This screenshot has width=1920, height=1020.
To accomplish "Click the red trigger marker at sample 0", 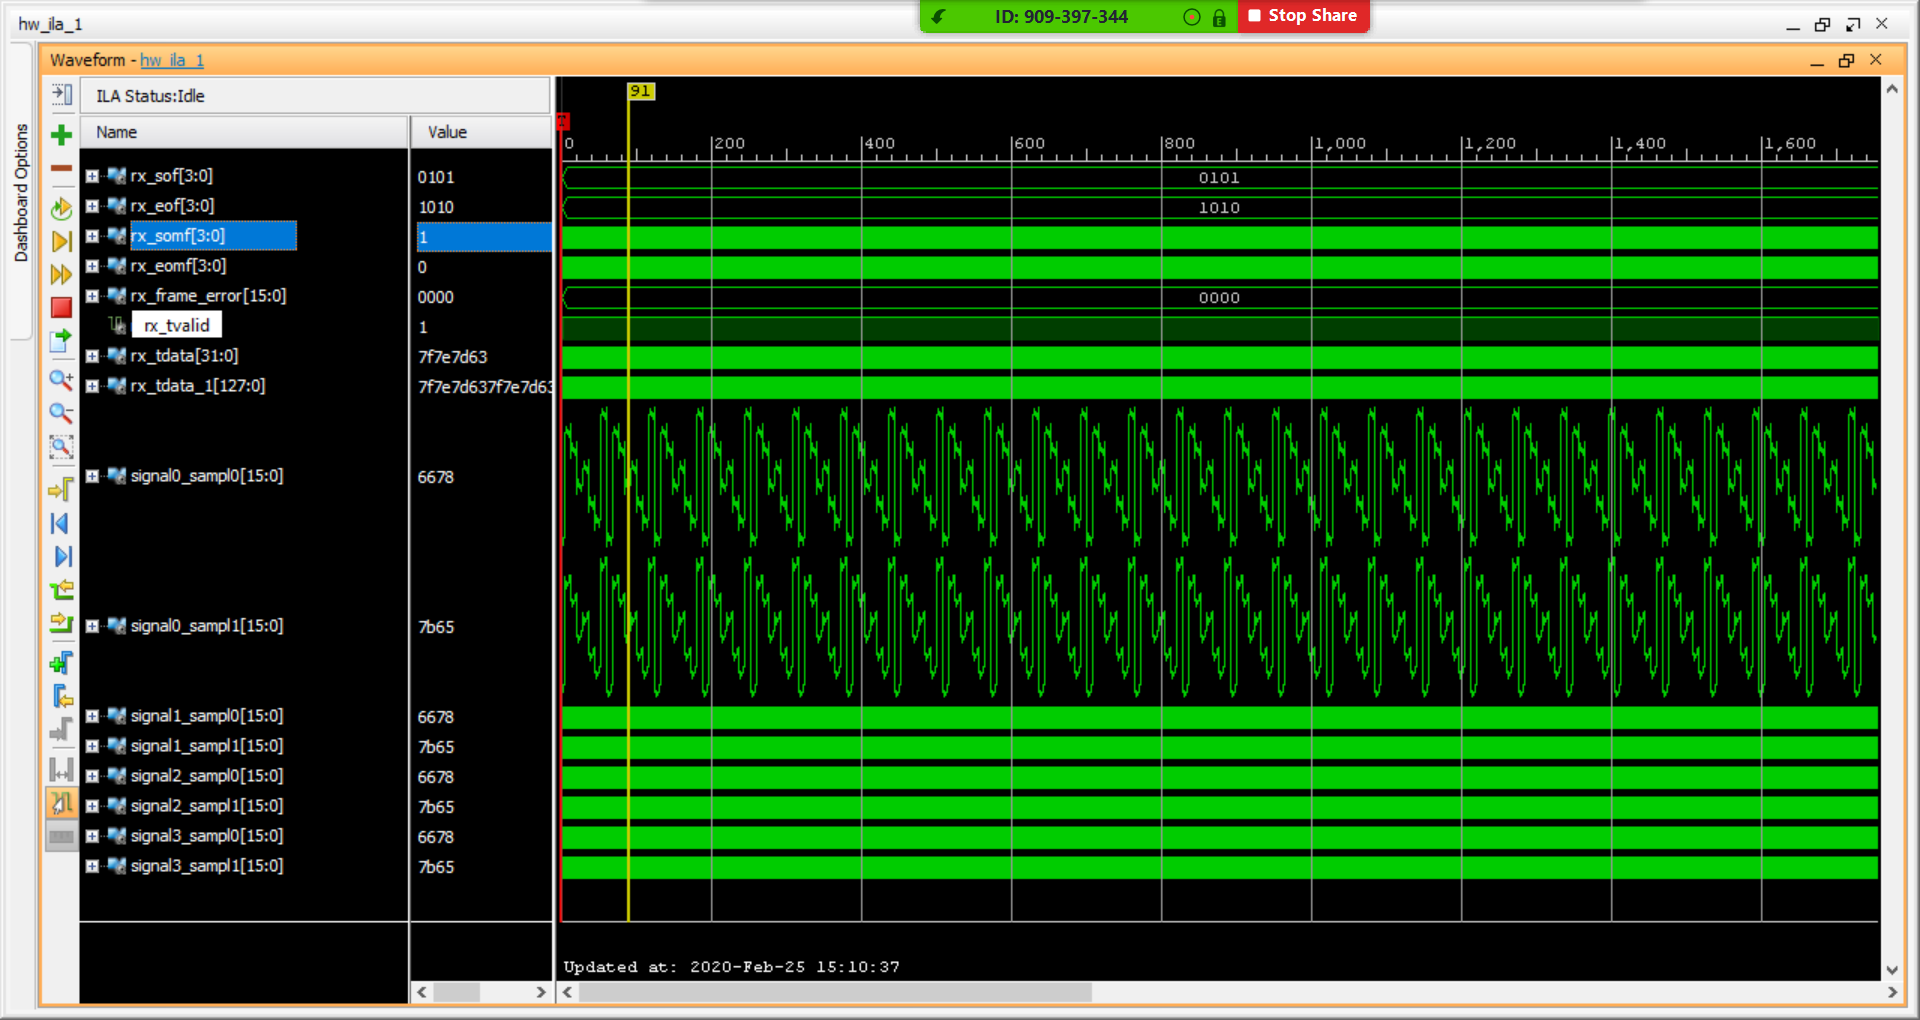I will (x=563, y=122).
